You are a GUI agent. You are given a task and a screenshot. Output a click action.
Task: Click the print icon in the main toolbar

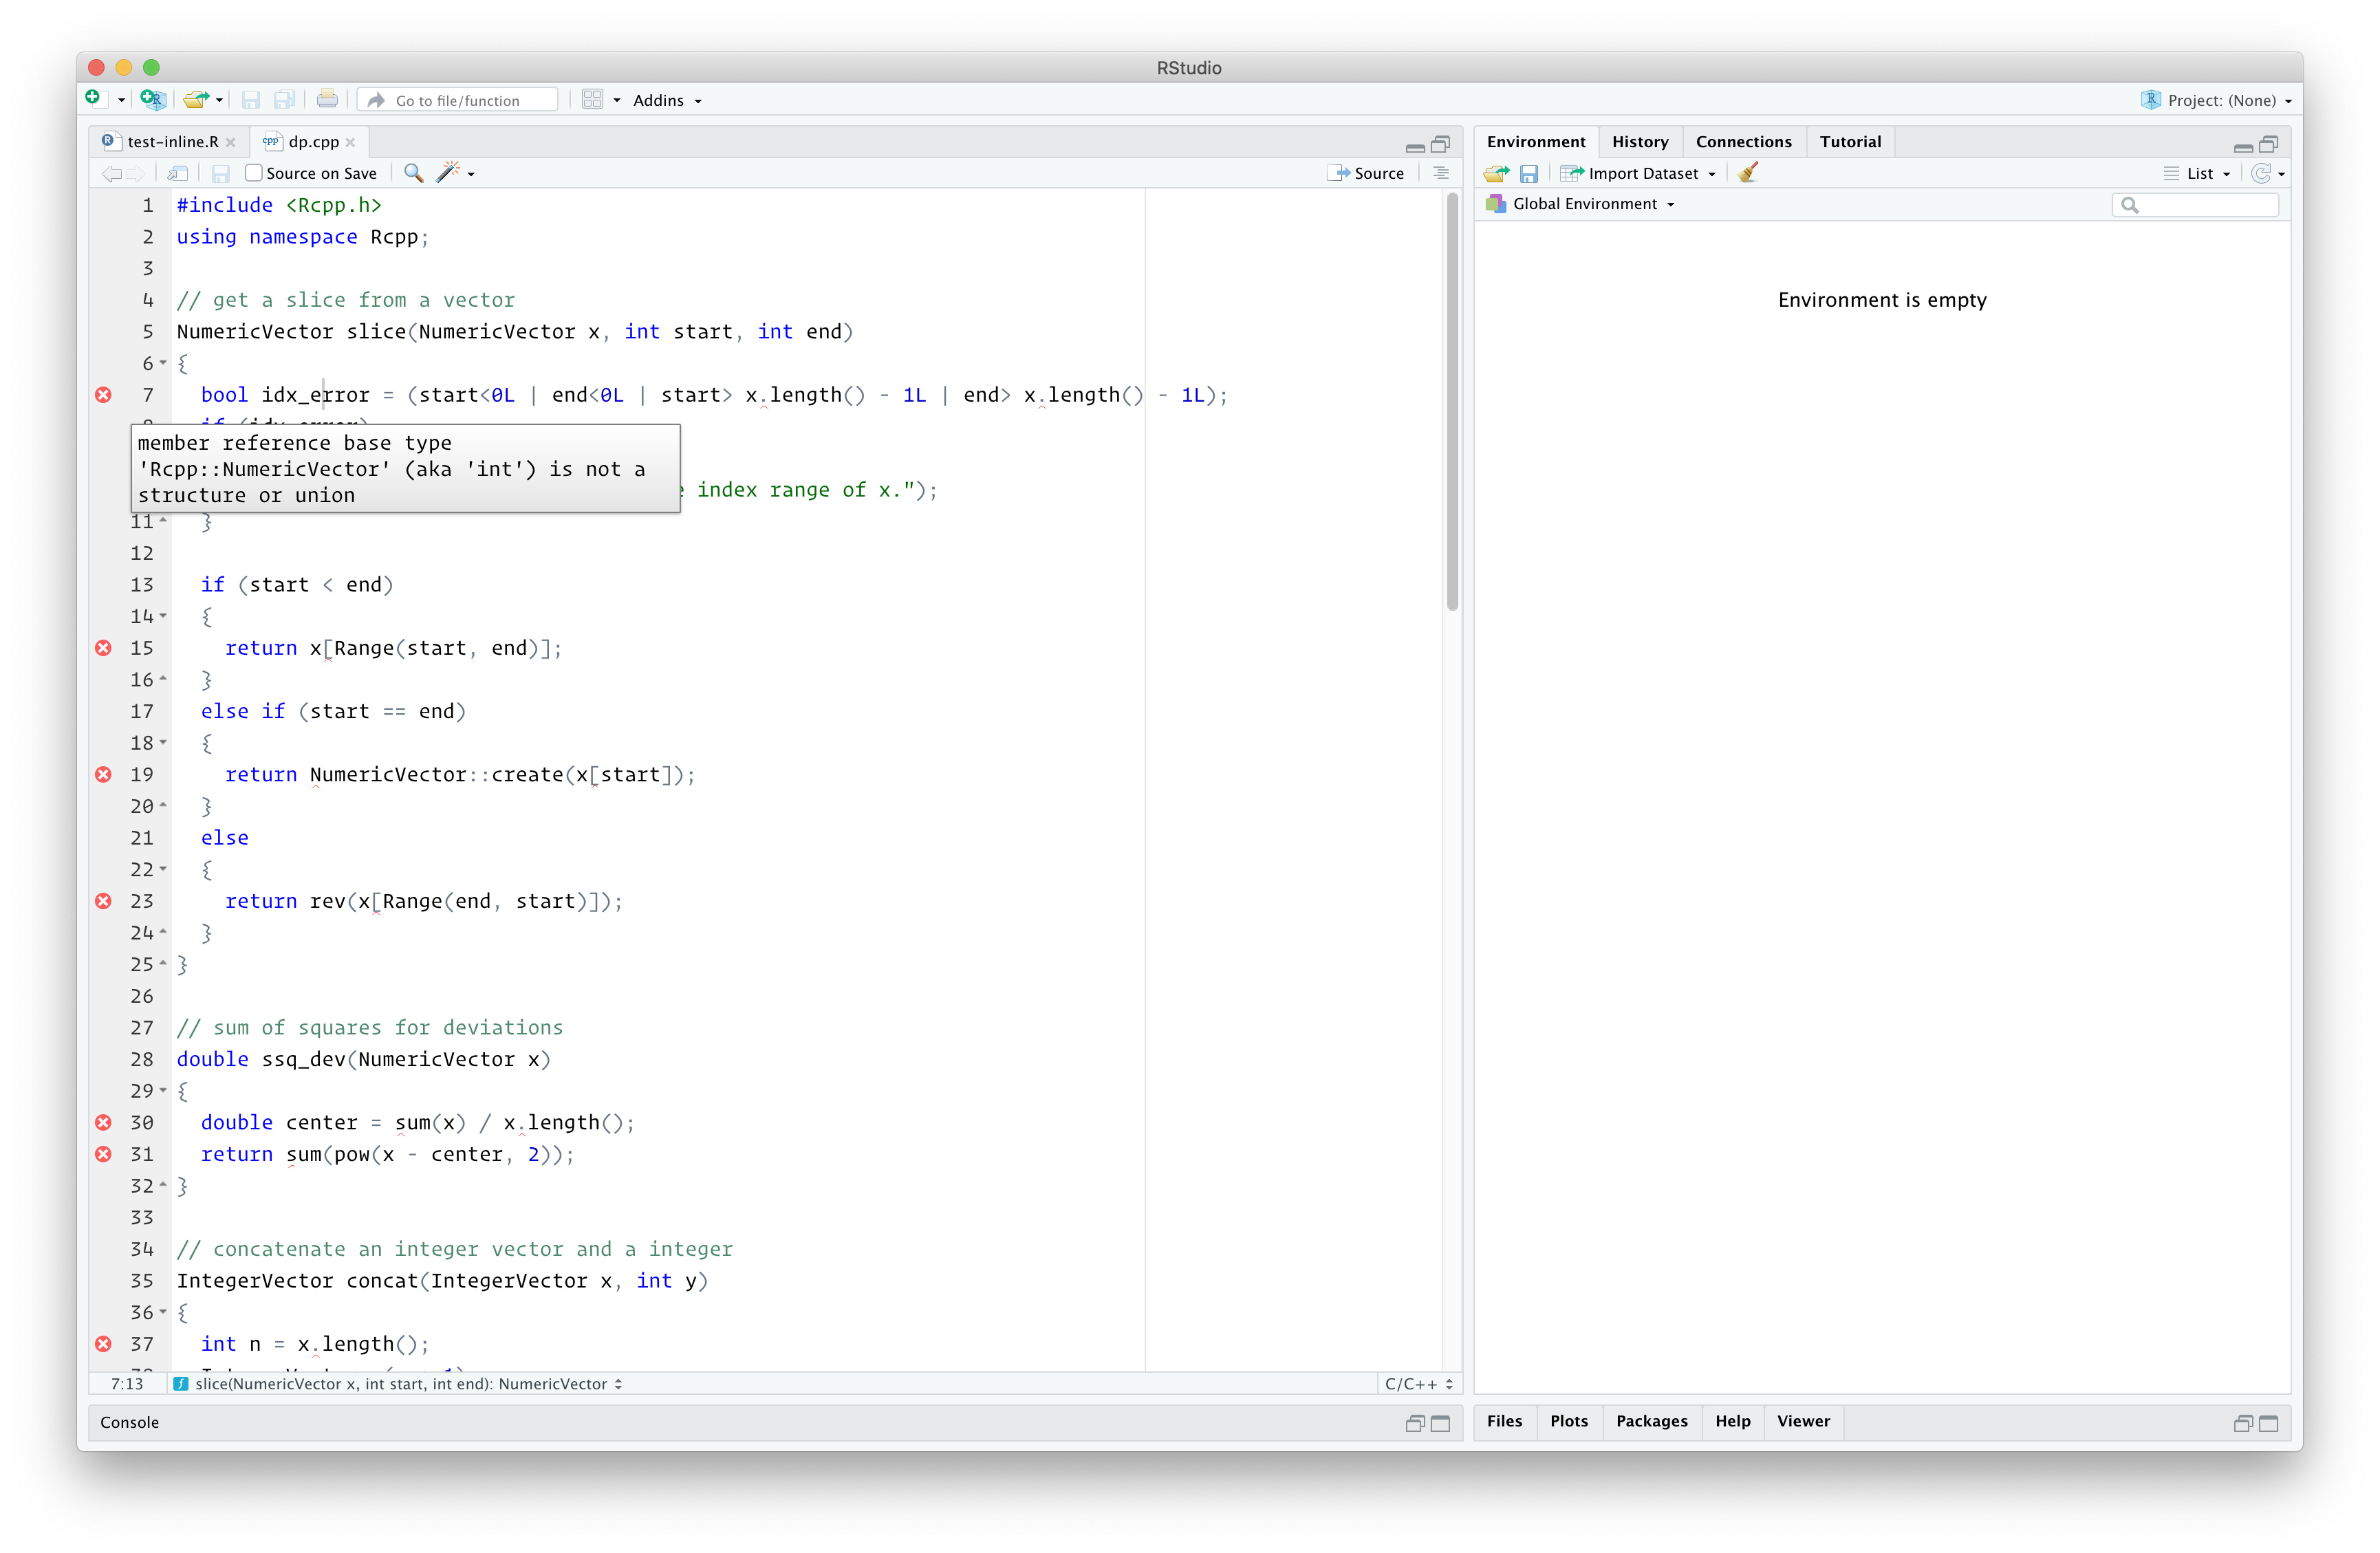pyautogui.click(x=327, y=100)
